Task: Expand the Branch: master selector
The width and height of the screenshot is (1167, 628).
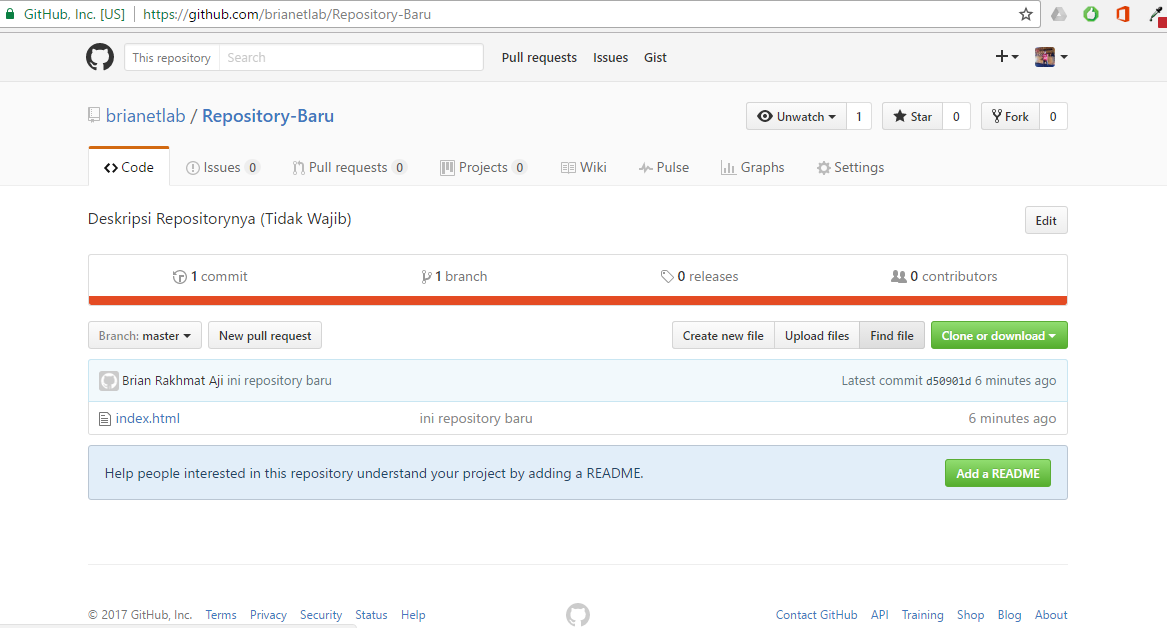Action: 144,336
